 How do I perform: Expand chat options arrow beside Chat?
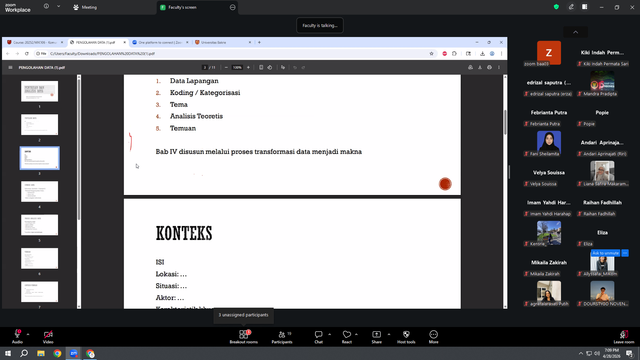click(x=329, y=334)
